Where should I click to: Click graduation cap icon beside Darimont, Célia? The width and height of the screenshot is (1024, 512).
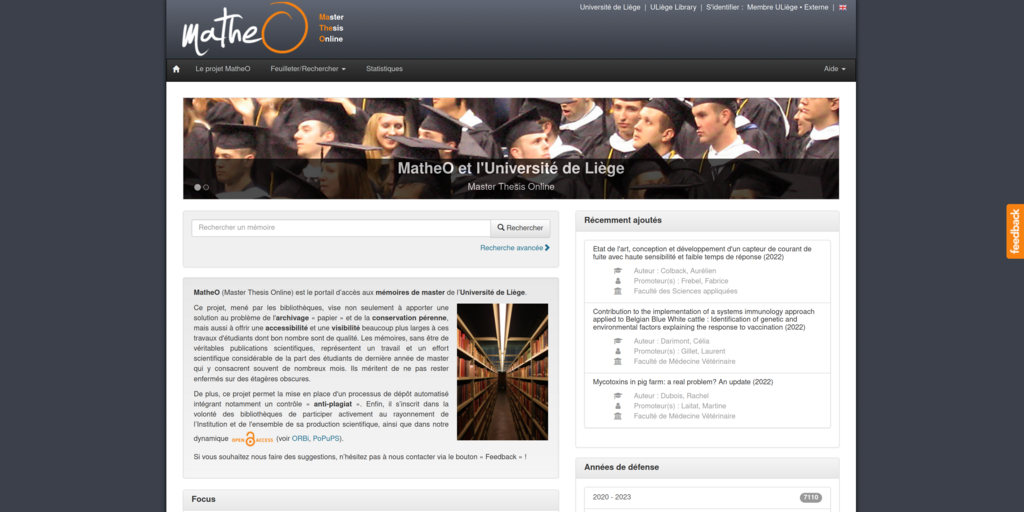(x=618, y=341)
